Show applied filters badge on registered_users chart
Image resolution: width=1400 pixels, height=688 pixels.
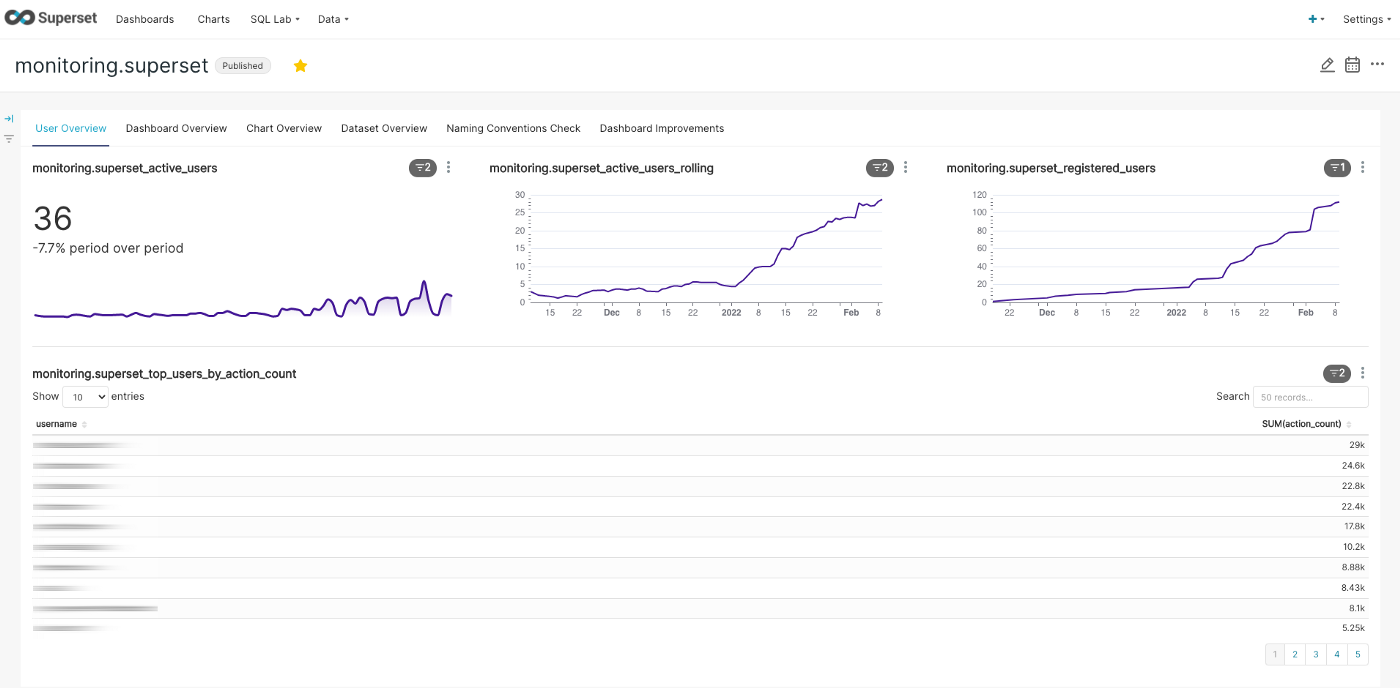coord(1336,168)
